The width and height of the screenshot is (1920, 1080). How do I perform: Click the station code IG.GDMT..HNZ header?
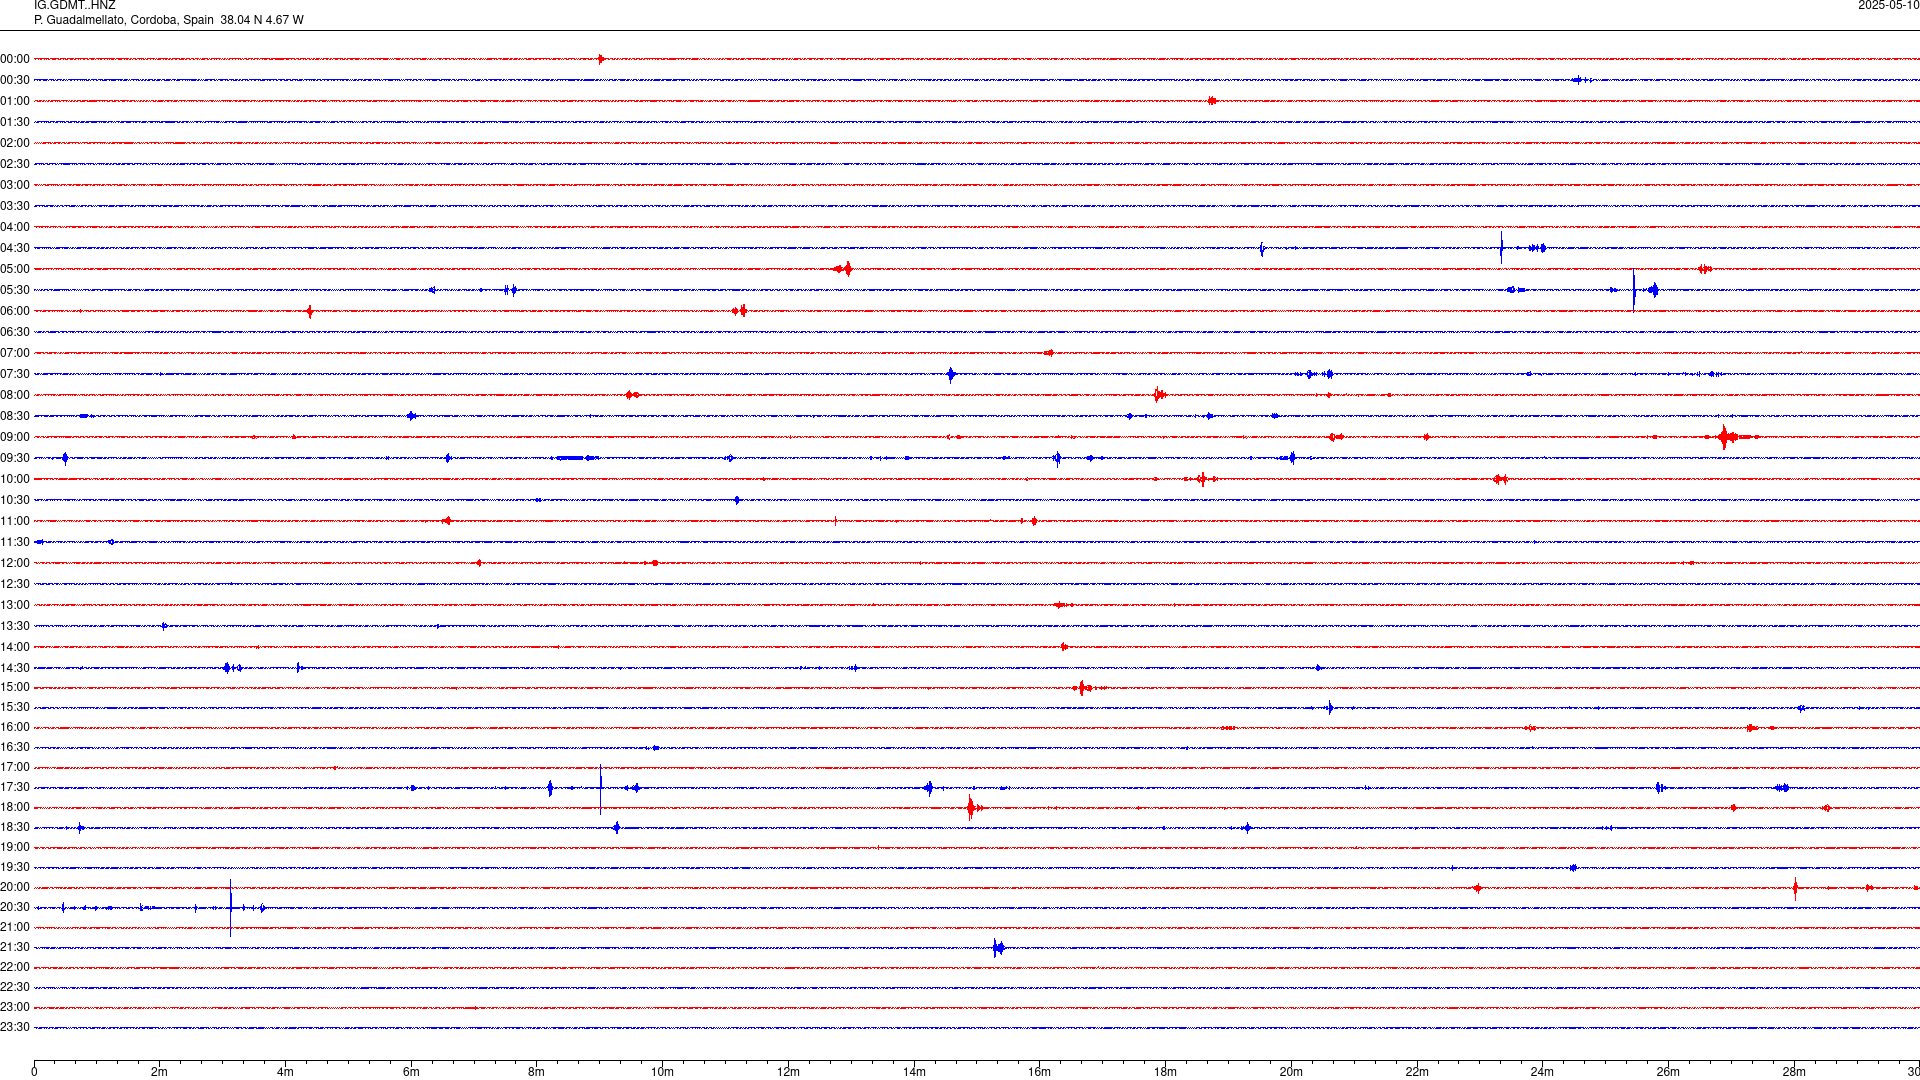(x=74, y=6)
